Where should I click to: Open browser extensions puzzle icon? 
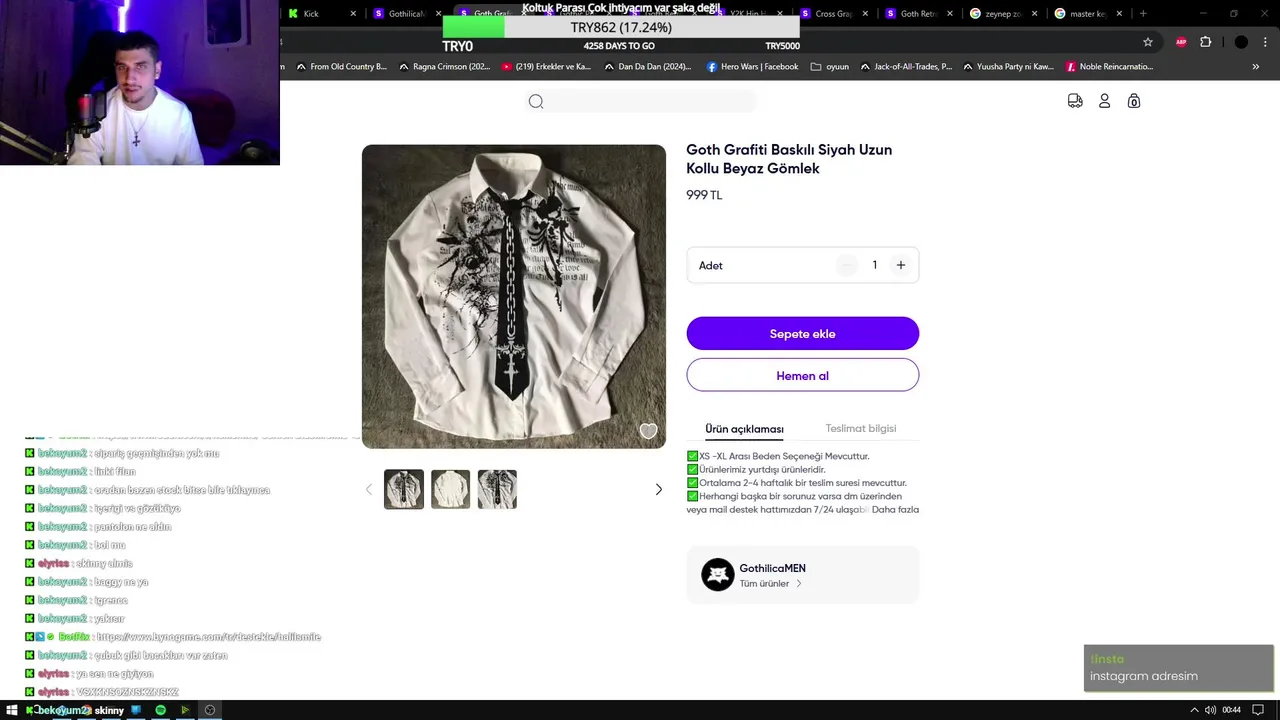pyautogui.click(x=1205, y=42)
